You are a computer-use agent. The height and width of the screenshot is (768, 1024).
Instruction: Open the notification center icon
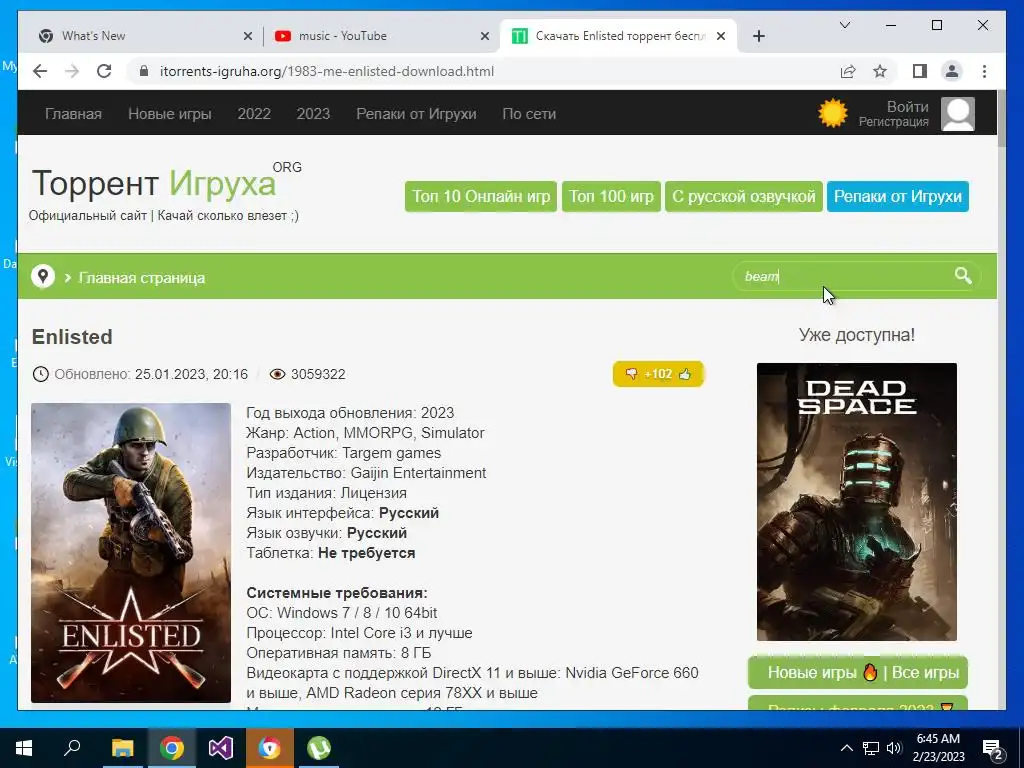click(993, 749)
